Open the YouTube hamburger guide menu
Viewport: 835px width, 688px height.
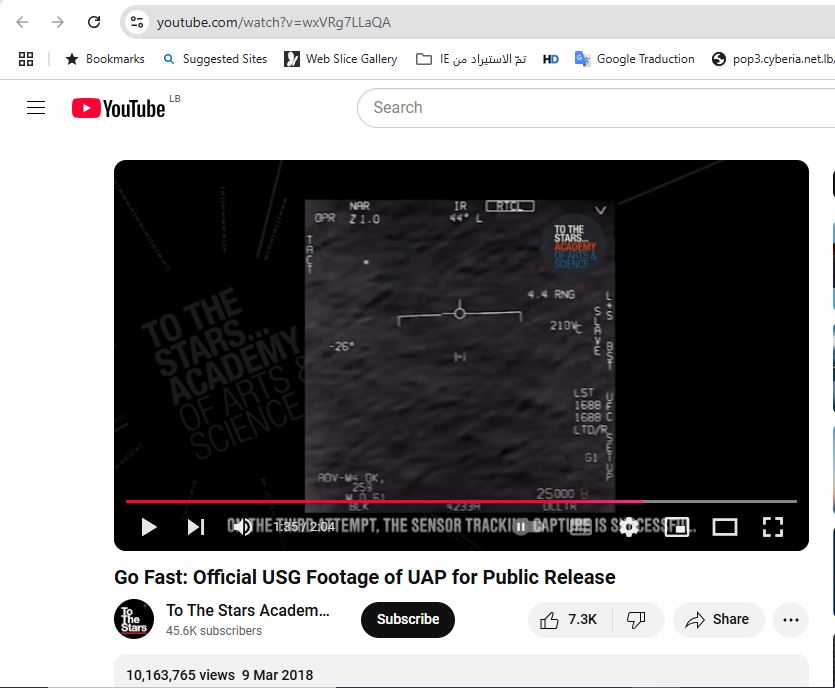point(36,108)
